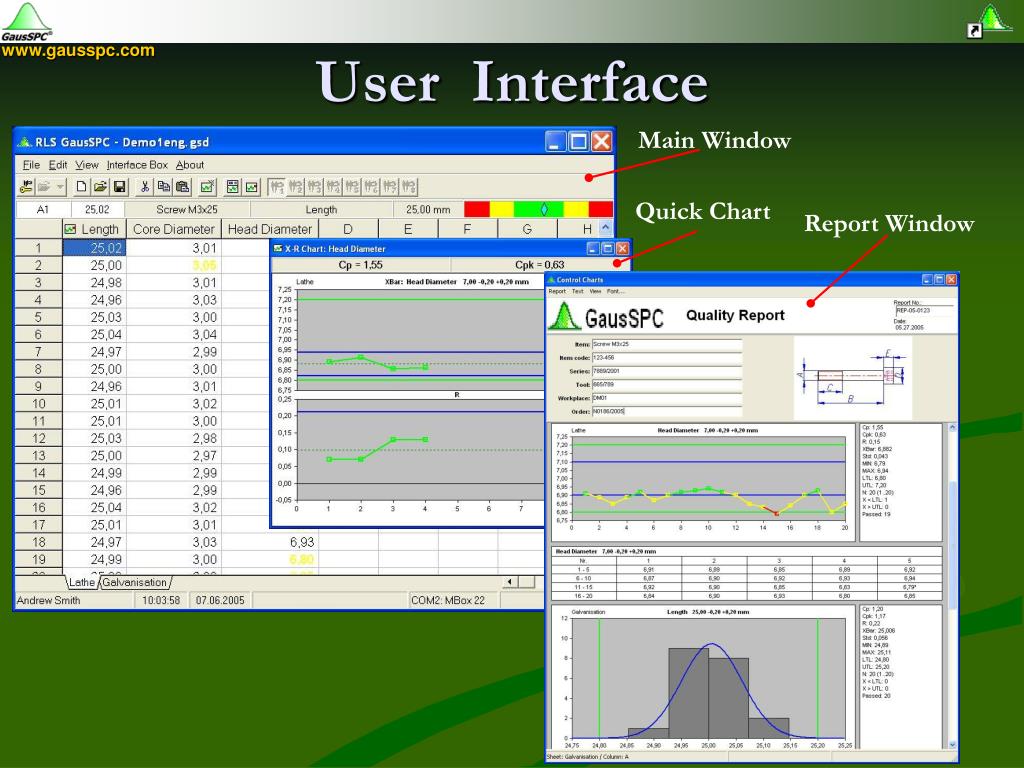Select measuring gauge icon number 1
This screenshot has width=1024, height=768.
coord(277,187)
